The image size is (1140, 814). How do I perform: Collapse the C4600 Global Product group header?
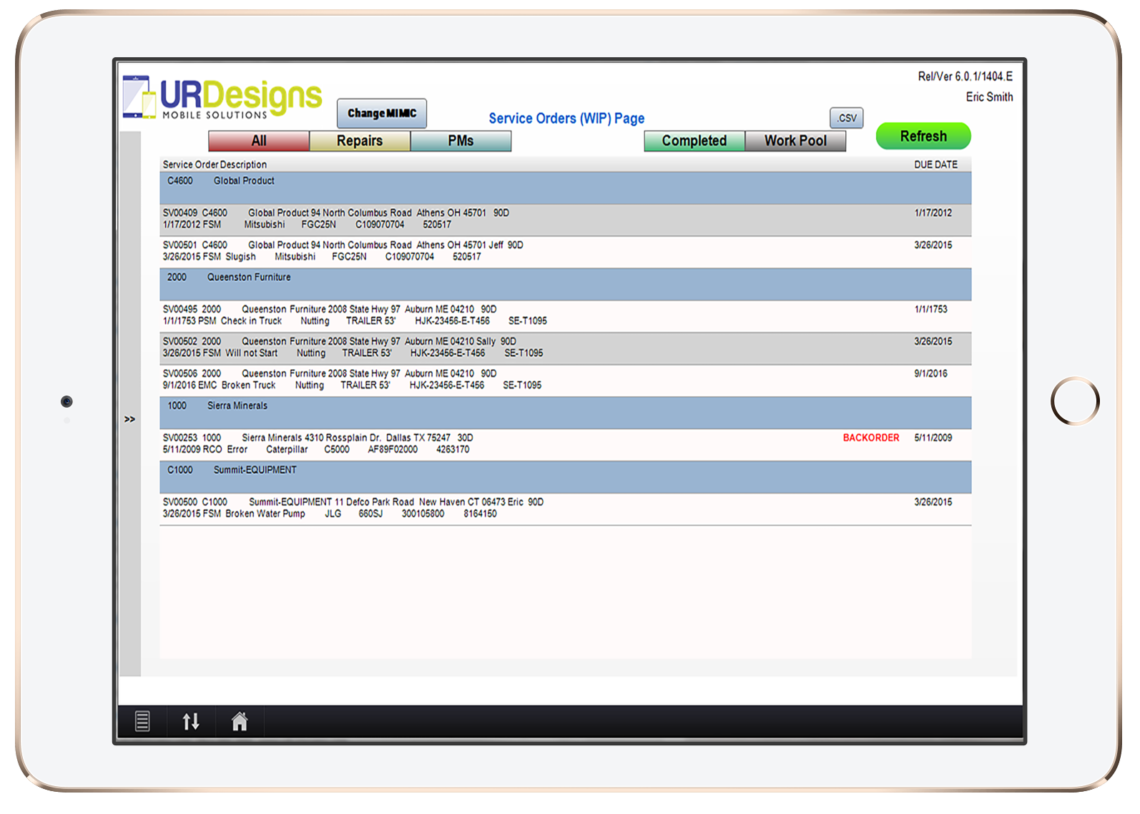point(565,188)
